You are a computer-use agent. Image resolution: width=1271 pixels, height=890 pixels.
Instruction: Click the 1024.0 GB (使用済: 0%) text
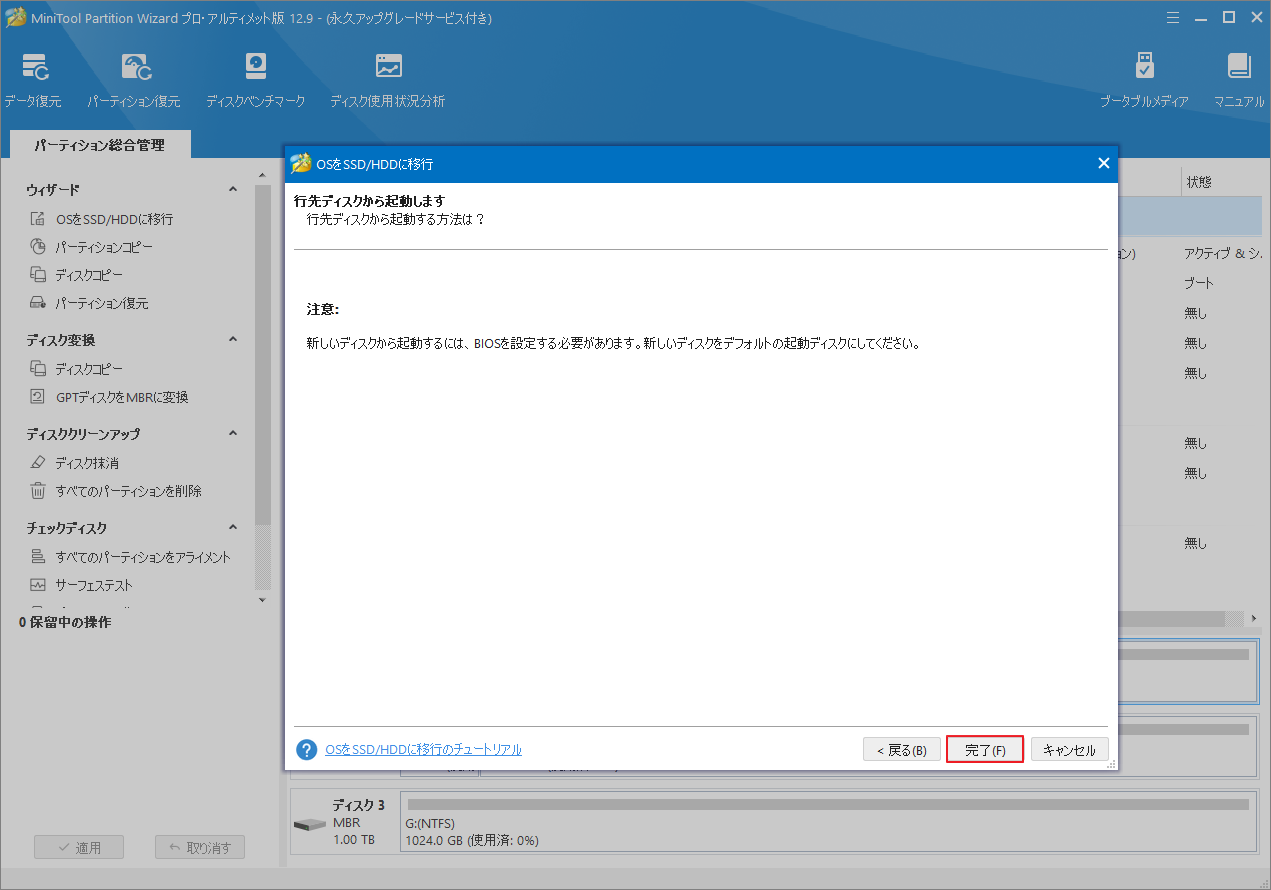(x=472, y=841)
